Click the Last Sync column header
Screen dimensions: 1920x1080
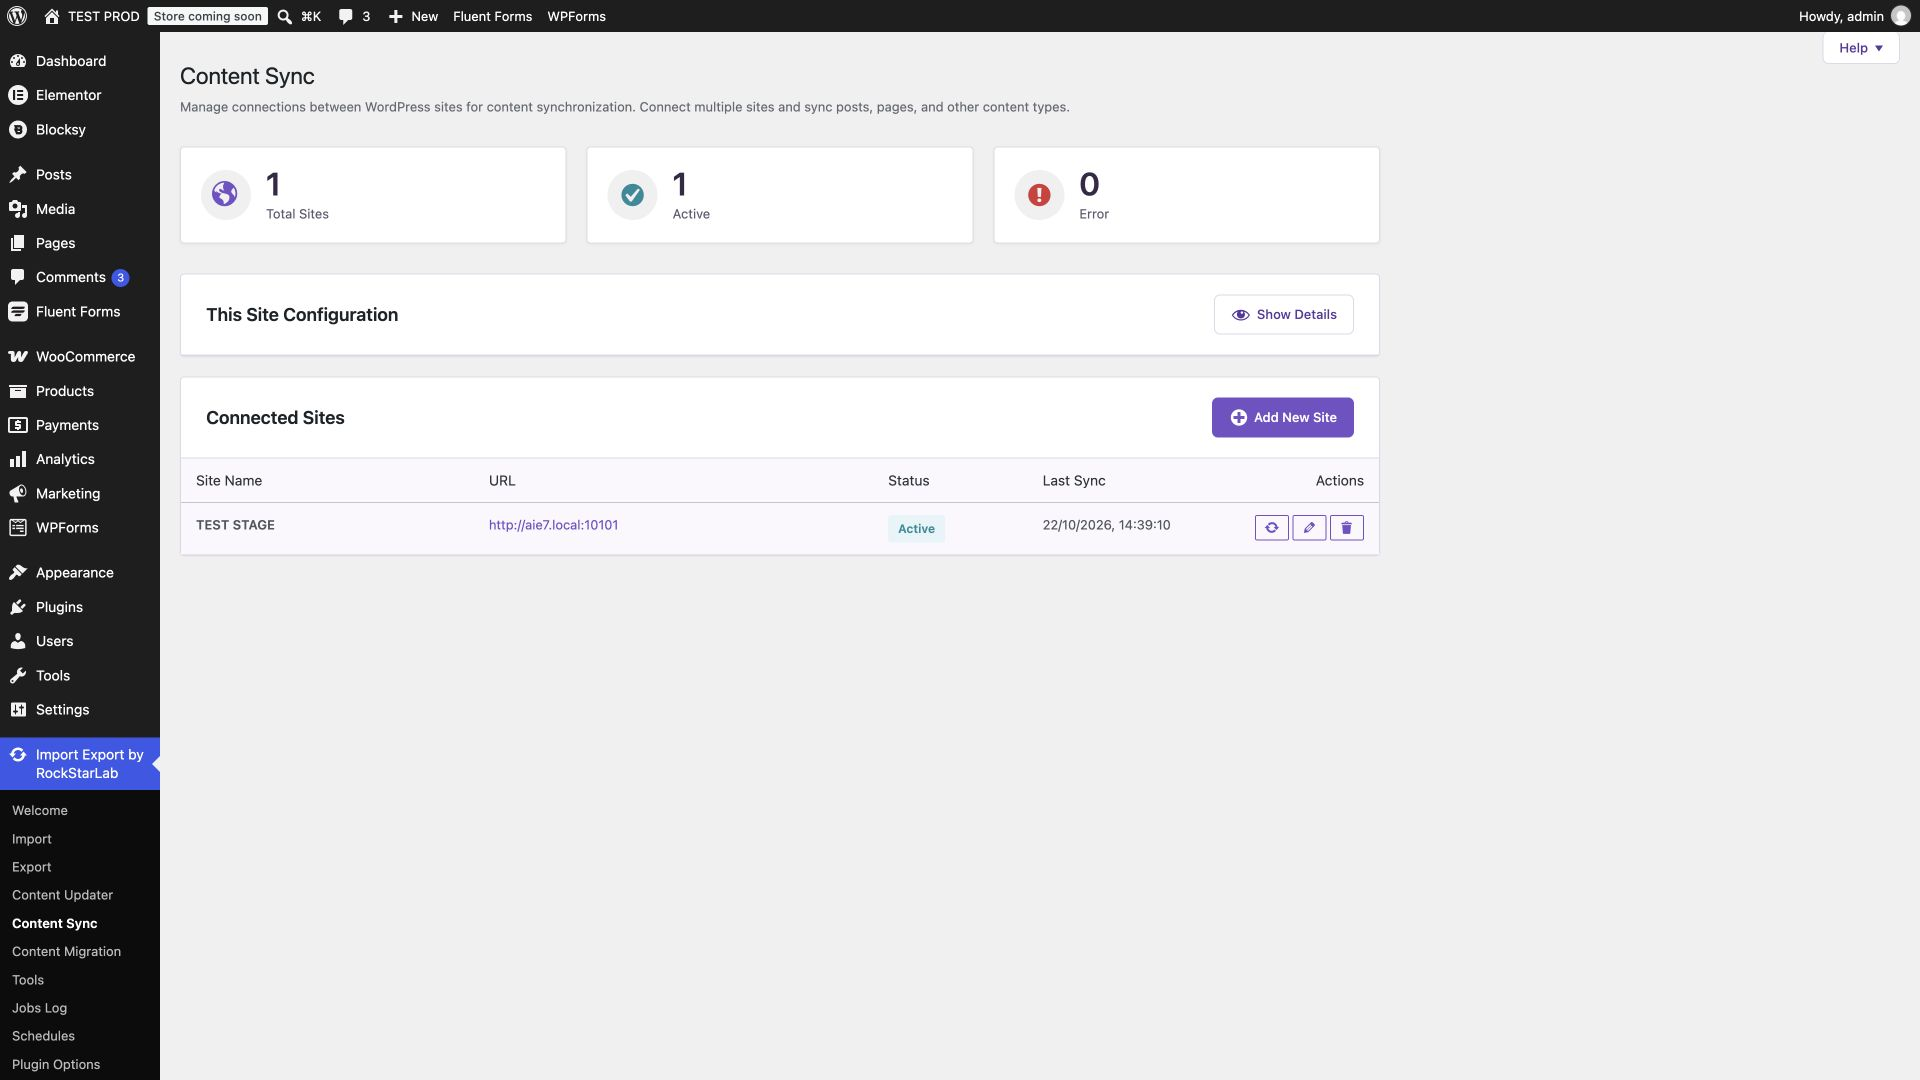[1074, 481]
